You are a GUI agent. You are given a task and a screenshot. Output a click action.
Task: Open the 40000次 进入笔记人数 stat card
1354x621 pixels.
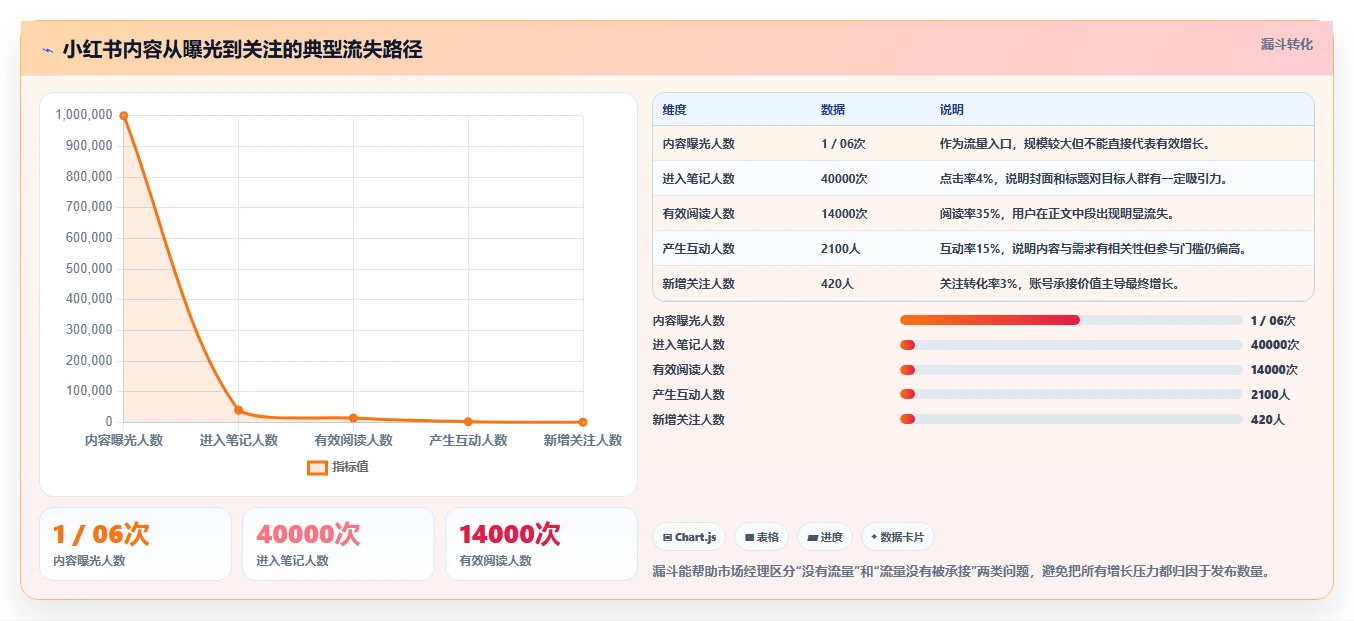338,544
